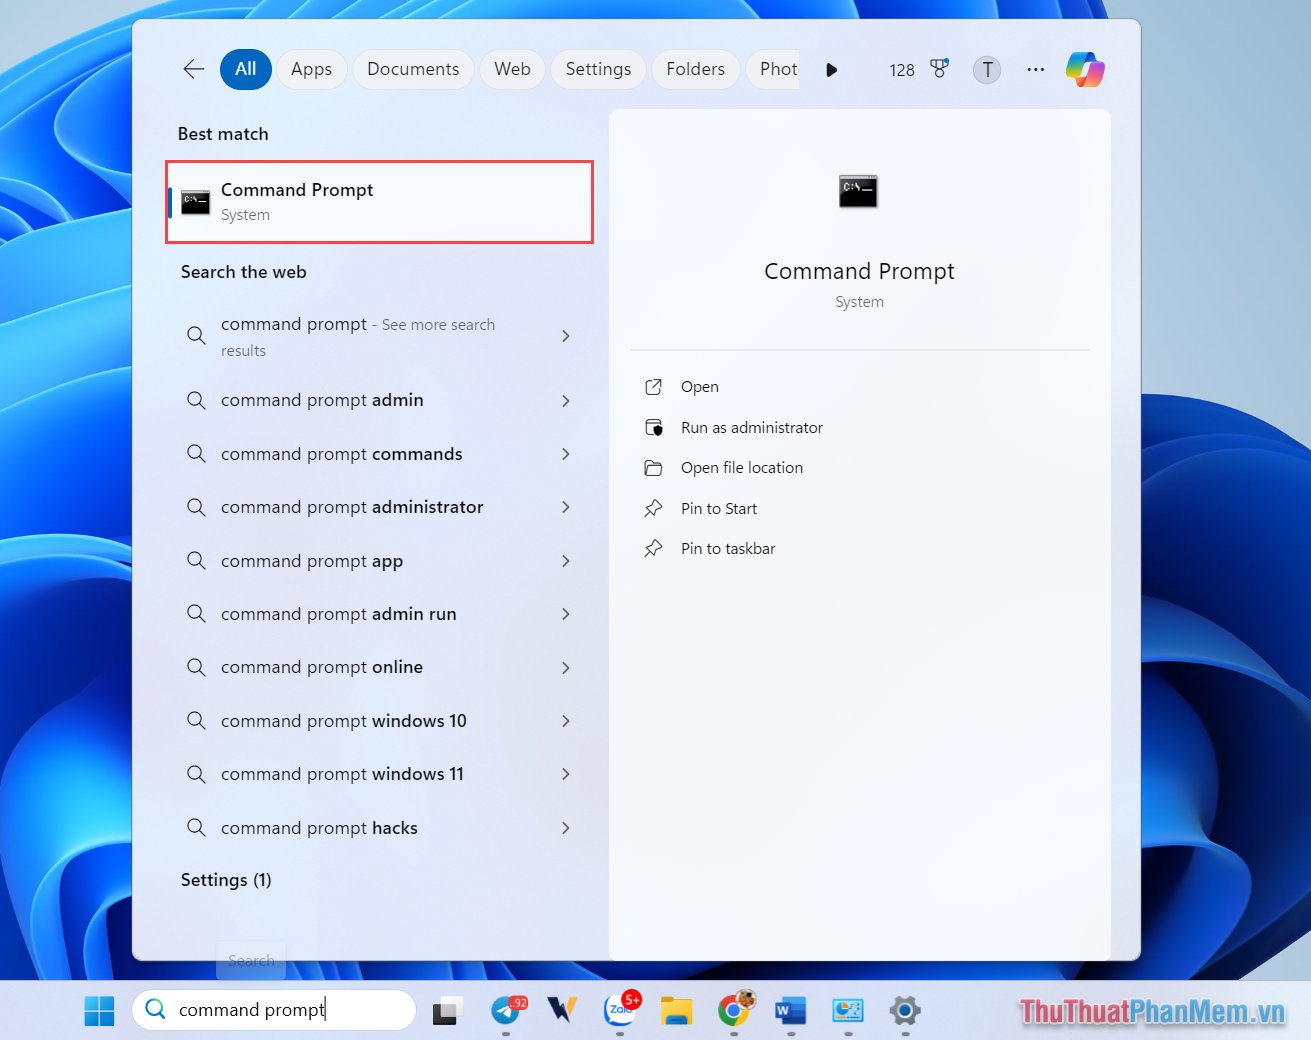This screenshot has height=1040, width=1311.
Task: Open Copilot from the search window
Action: click(x=1085, y=69)
